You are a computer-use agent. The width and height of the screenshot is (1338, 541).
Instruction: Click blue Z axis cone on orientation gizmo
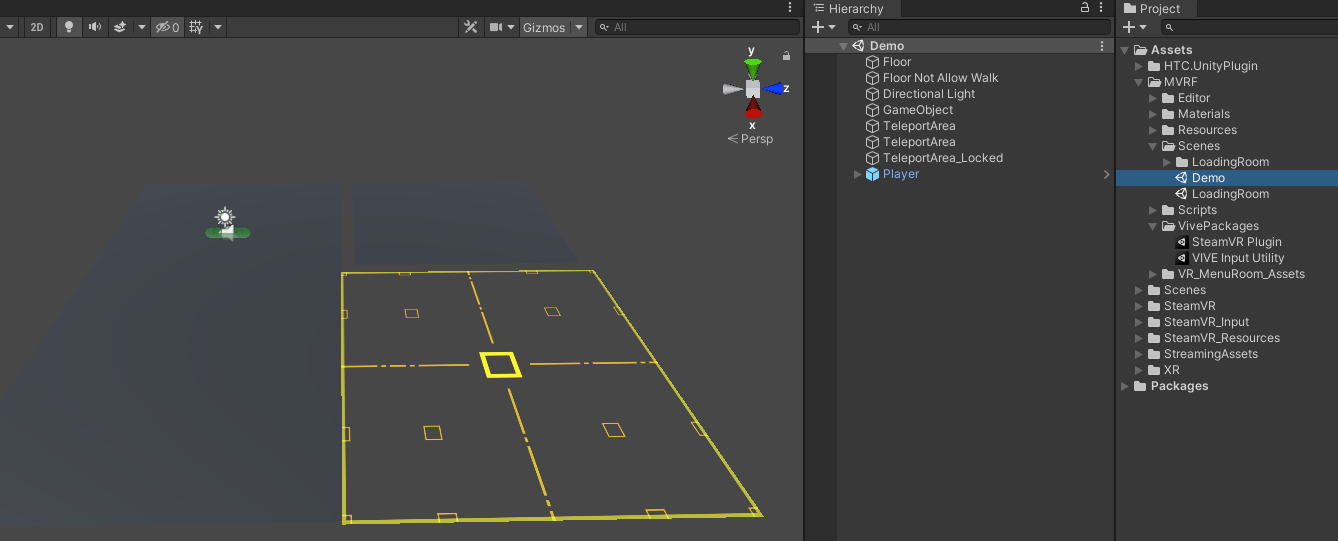[x=774, y=89]
